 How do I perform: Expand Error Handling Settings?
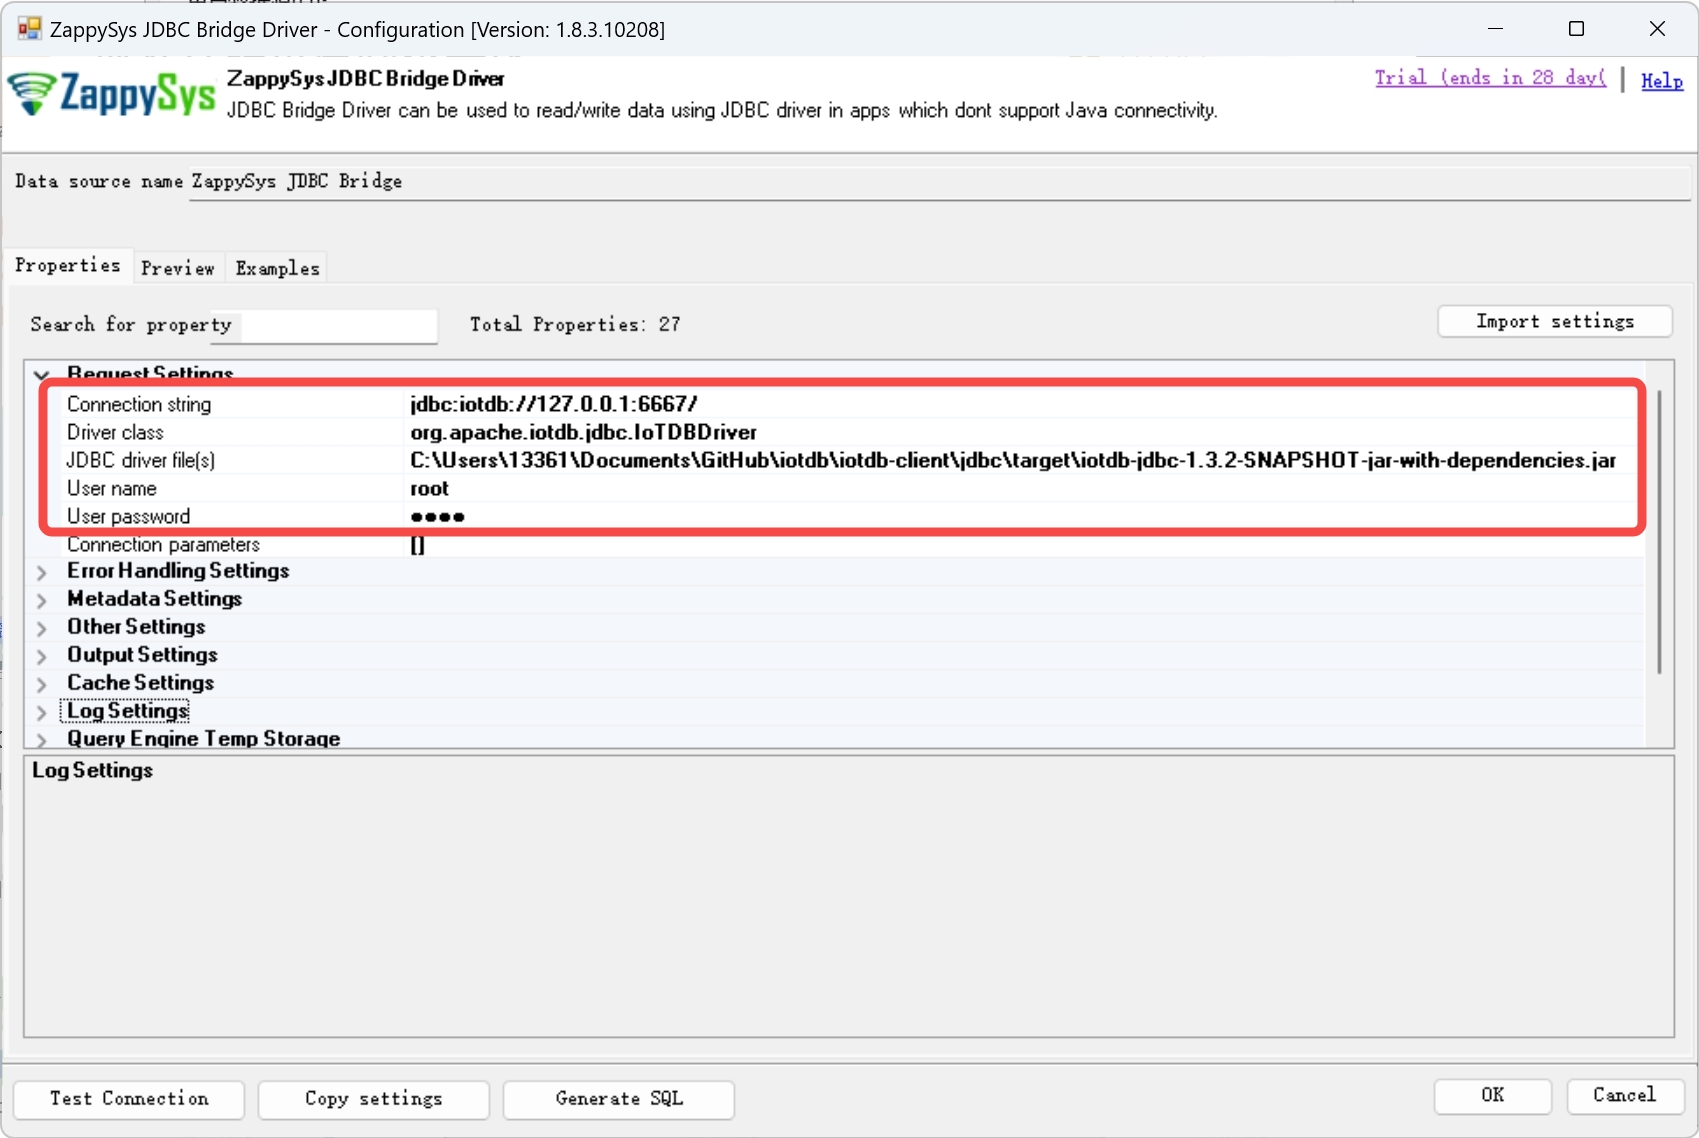click(x=42, y=572)
